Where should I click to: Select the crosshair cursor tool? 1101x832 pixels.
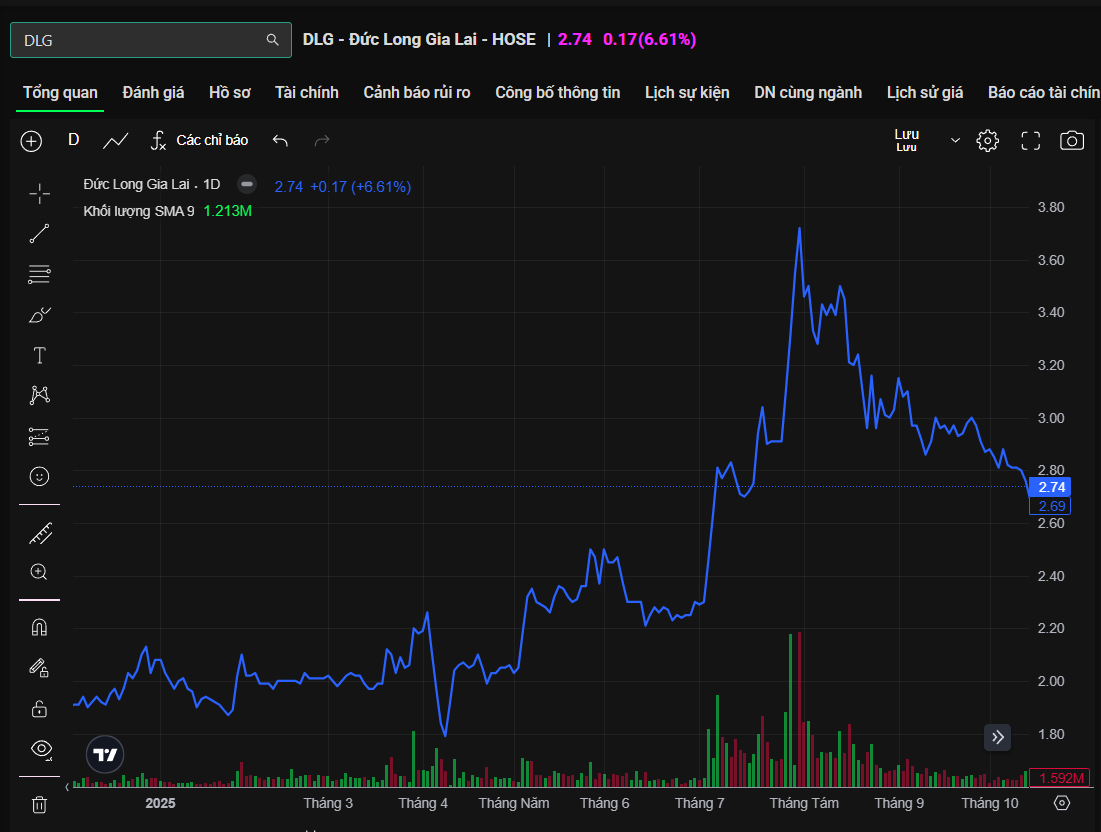(39, 193)
